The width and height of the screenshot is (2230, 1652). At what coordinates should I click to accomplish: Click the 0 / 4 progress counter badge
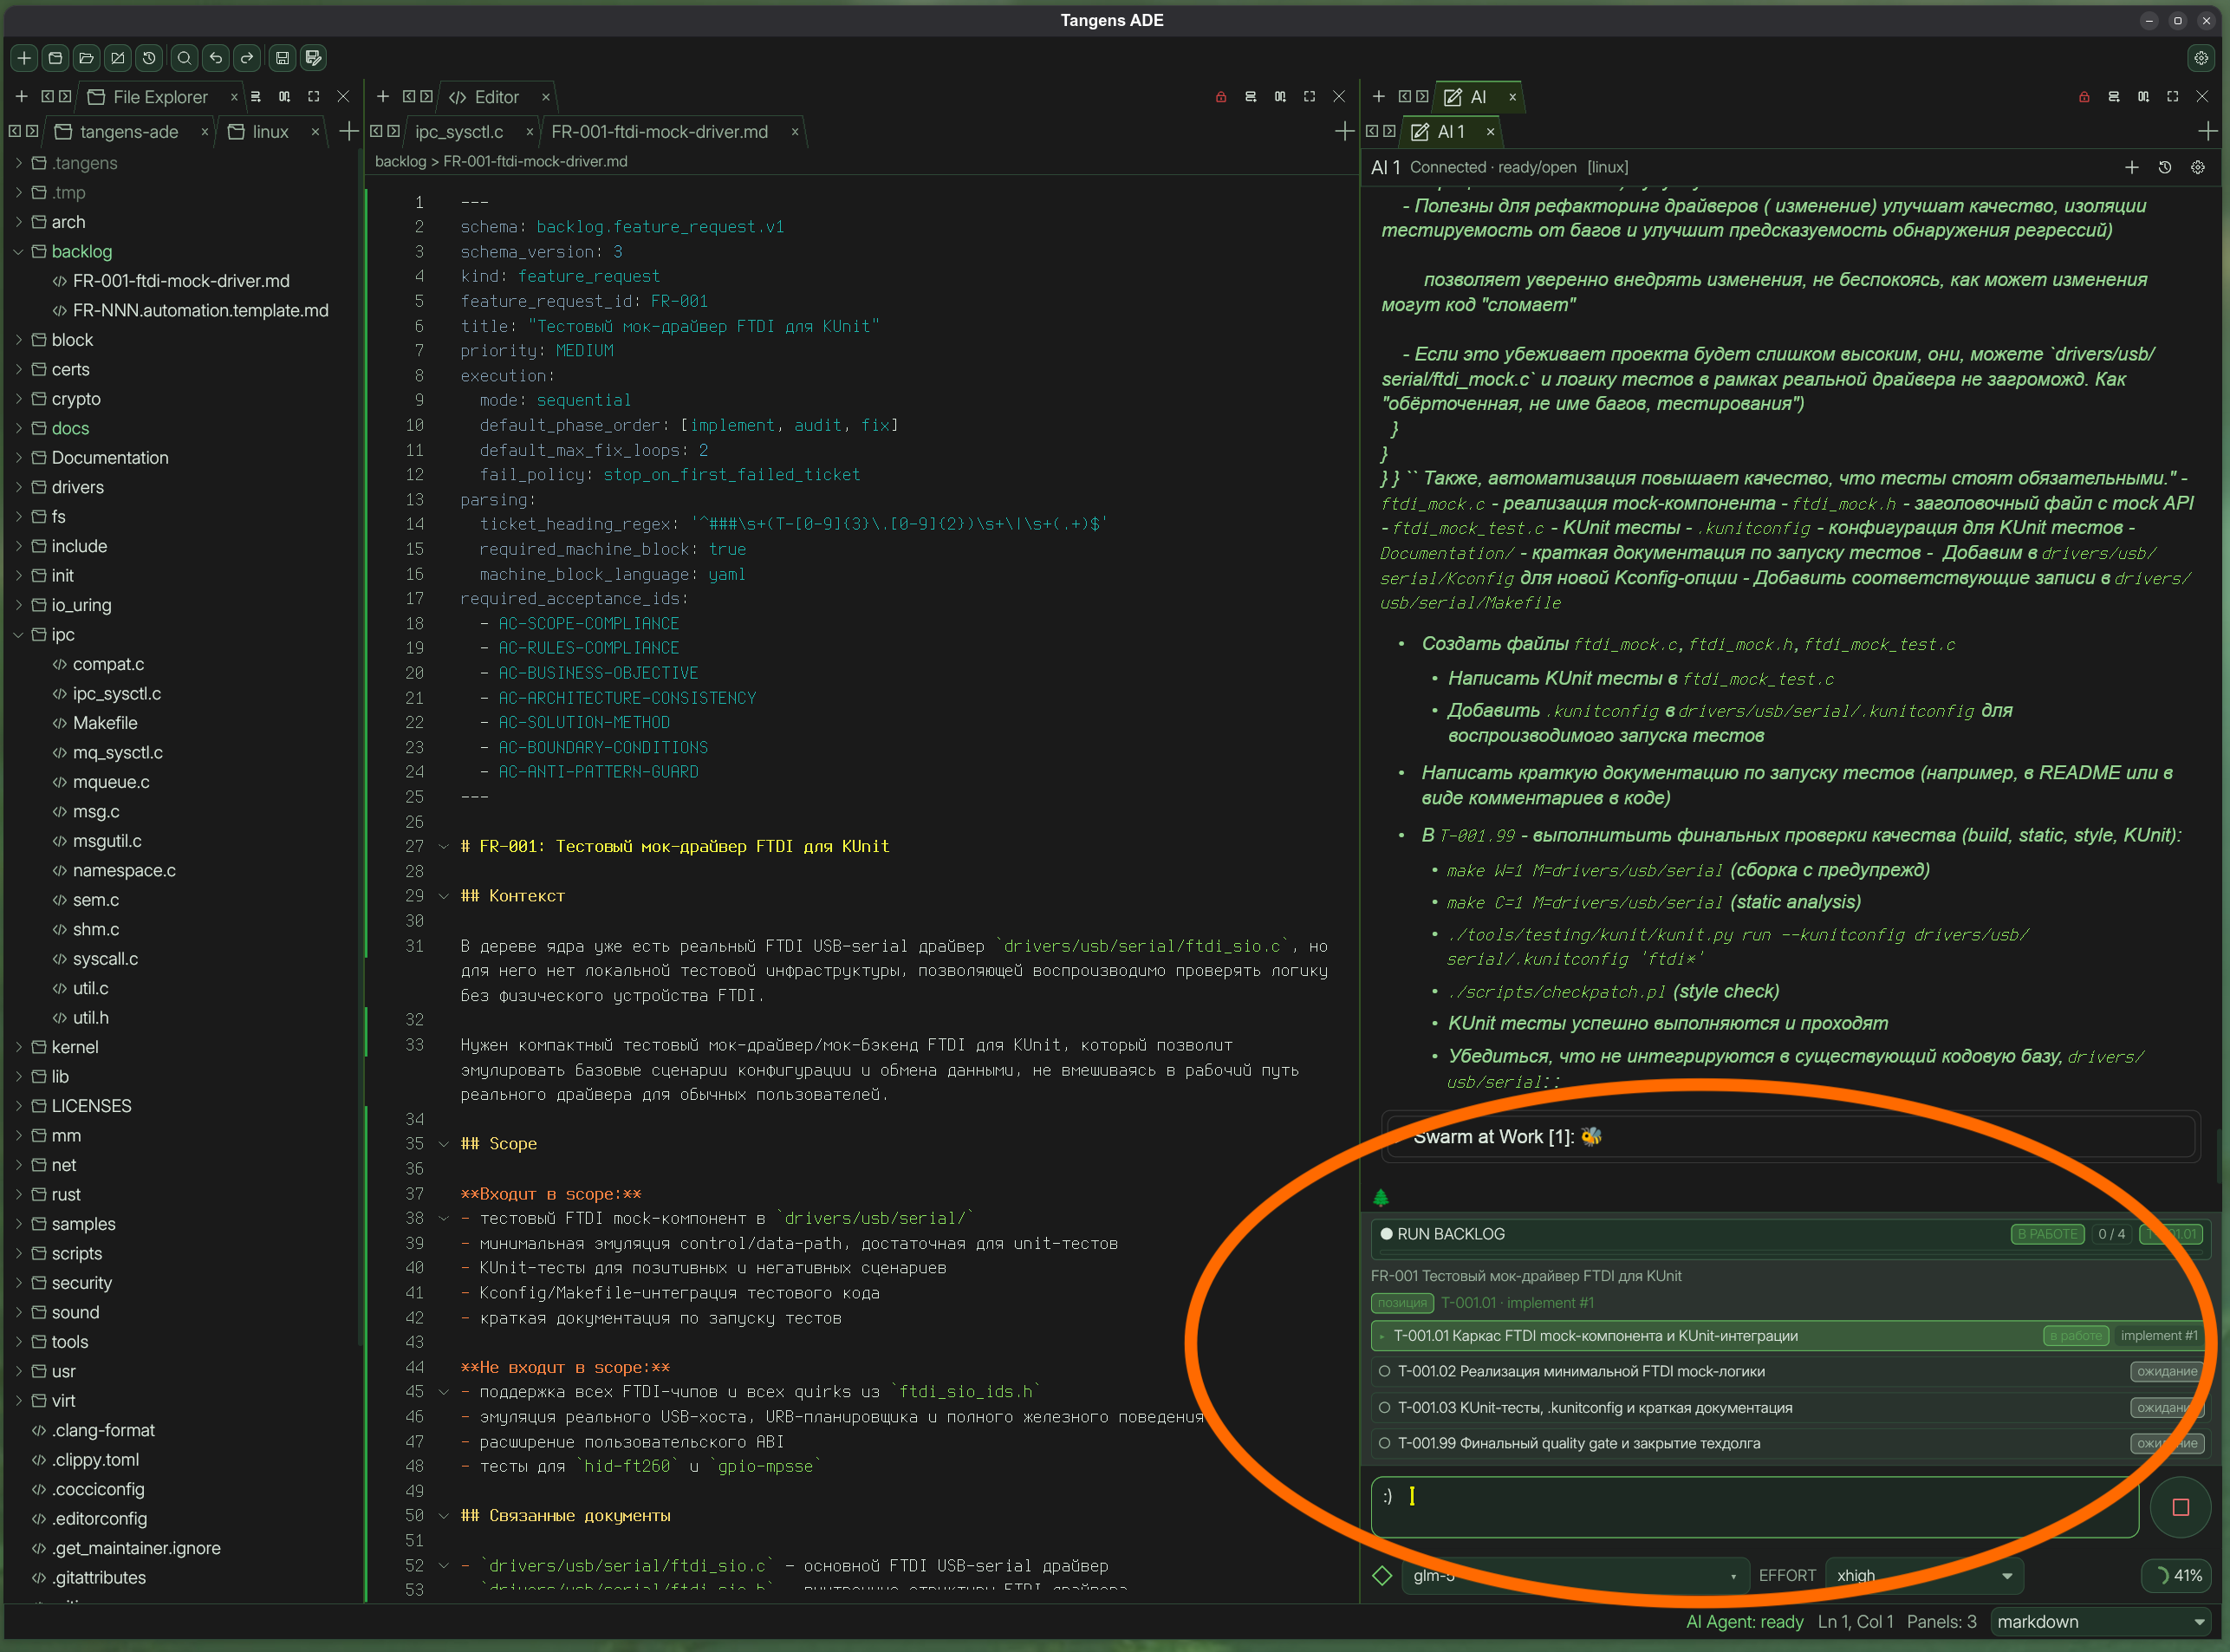coord(2111,1234)
